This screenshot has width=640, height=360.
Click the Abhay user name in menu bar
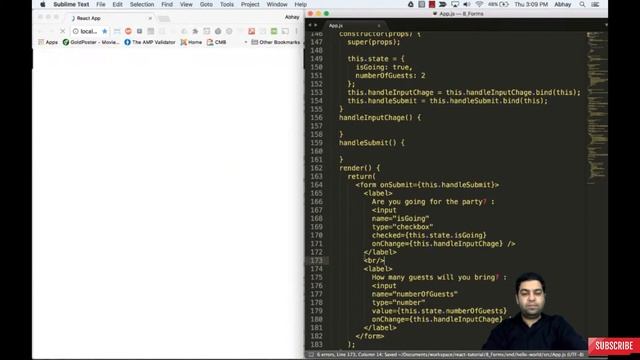coord(562,4)
